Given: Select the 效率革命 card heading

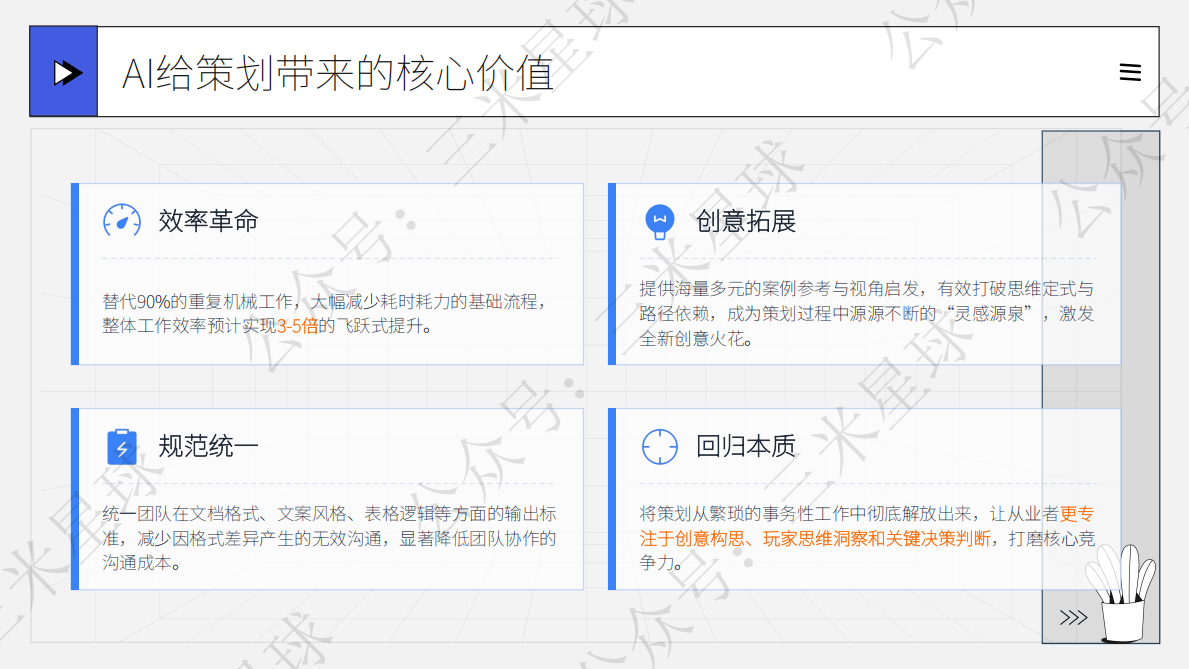Looking at the screenshot, I should pos(209,221).
